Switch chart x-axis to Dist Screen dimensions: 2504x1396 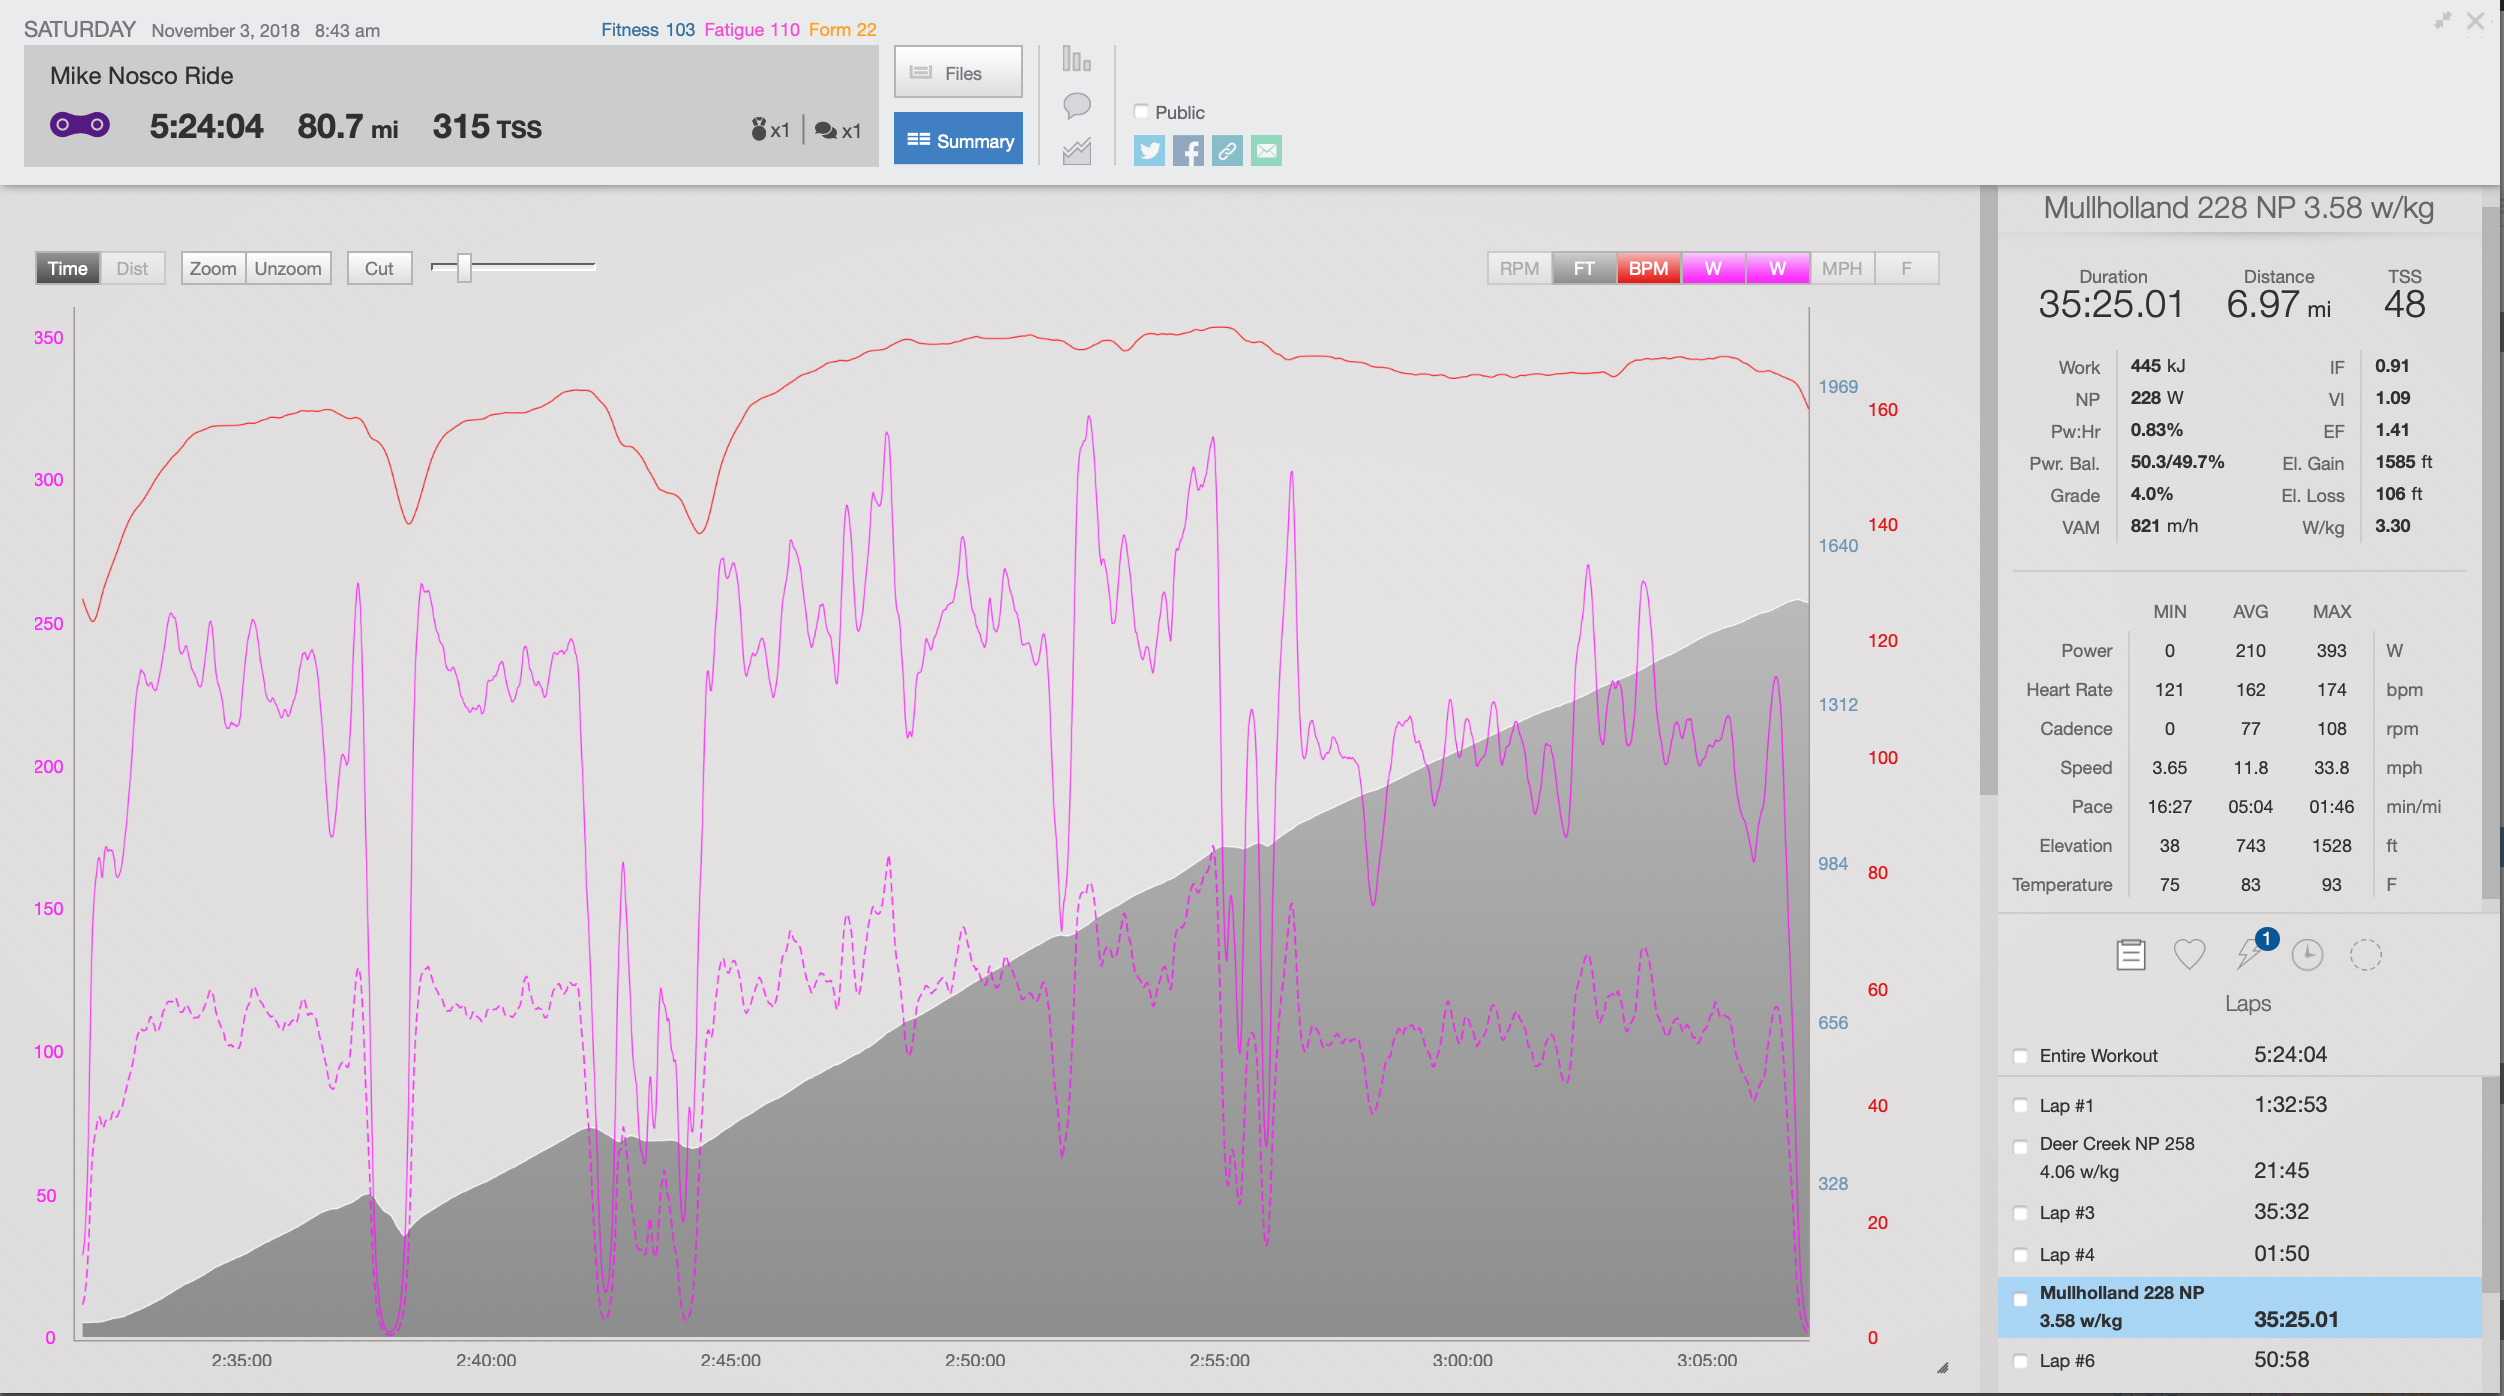click(x=132, y=268)
